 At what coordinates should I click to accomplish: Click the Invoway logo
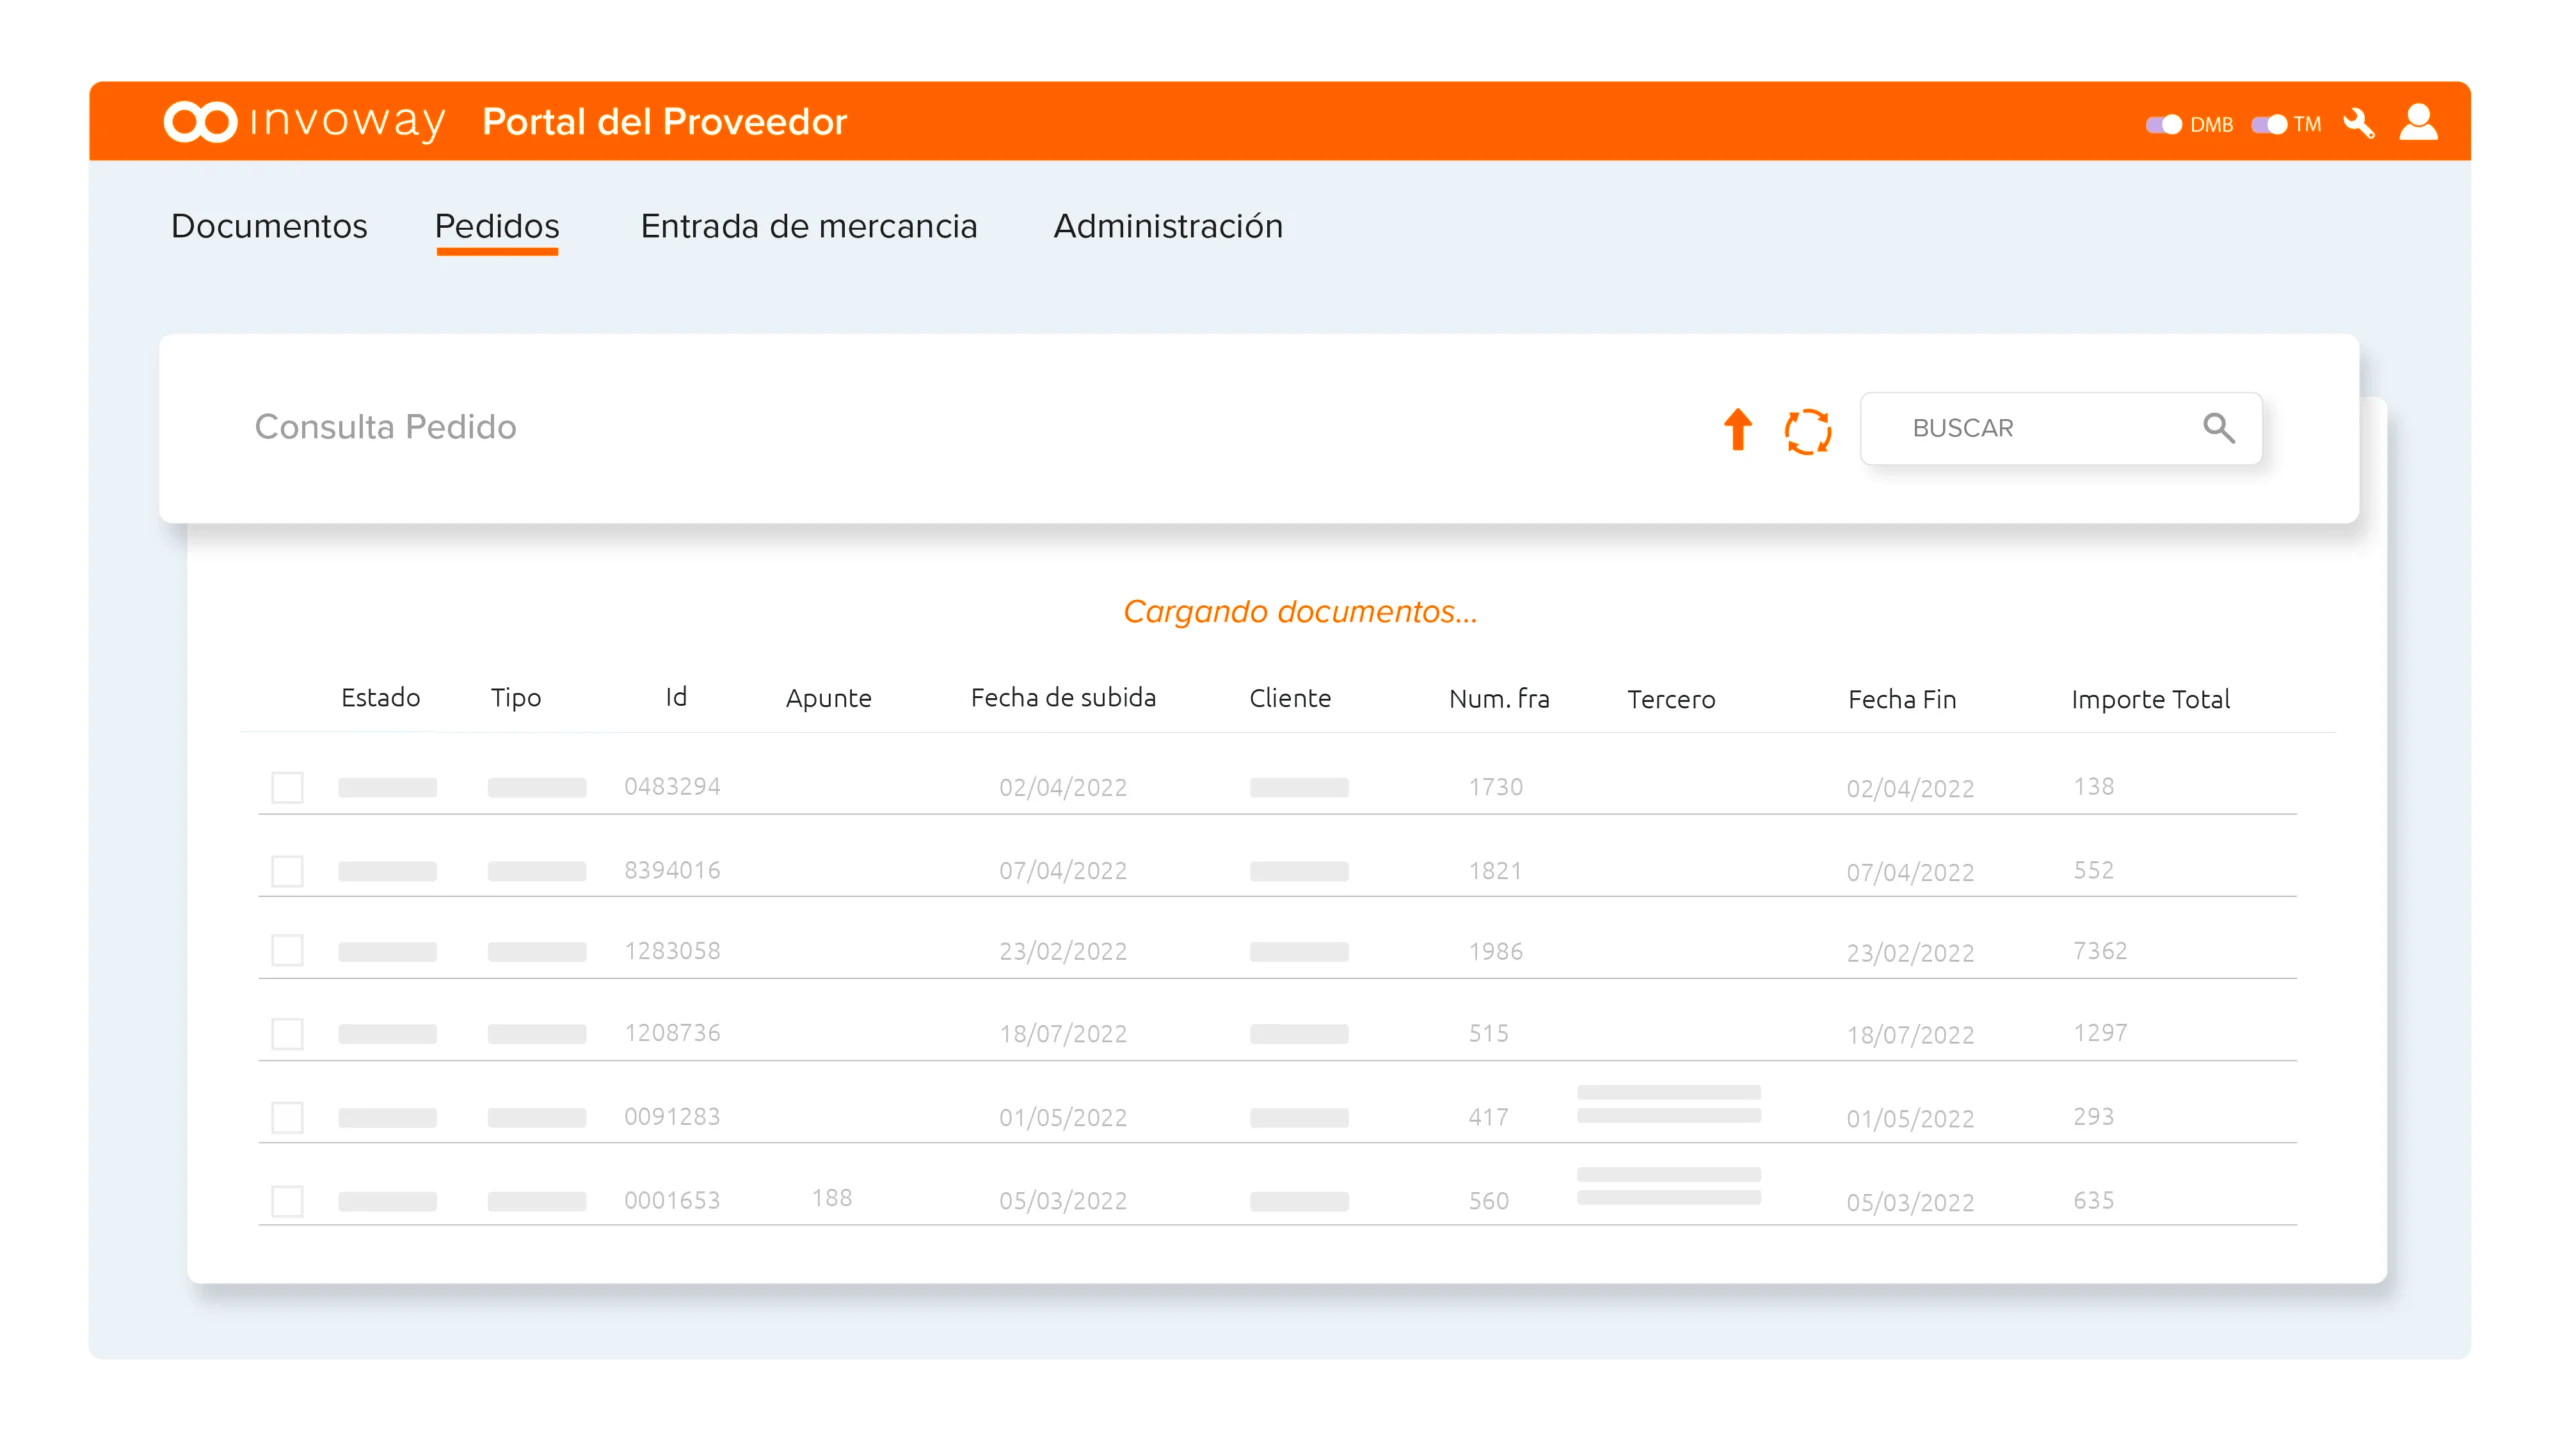tap(304, 122)
